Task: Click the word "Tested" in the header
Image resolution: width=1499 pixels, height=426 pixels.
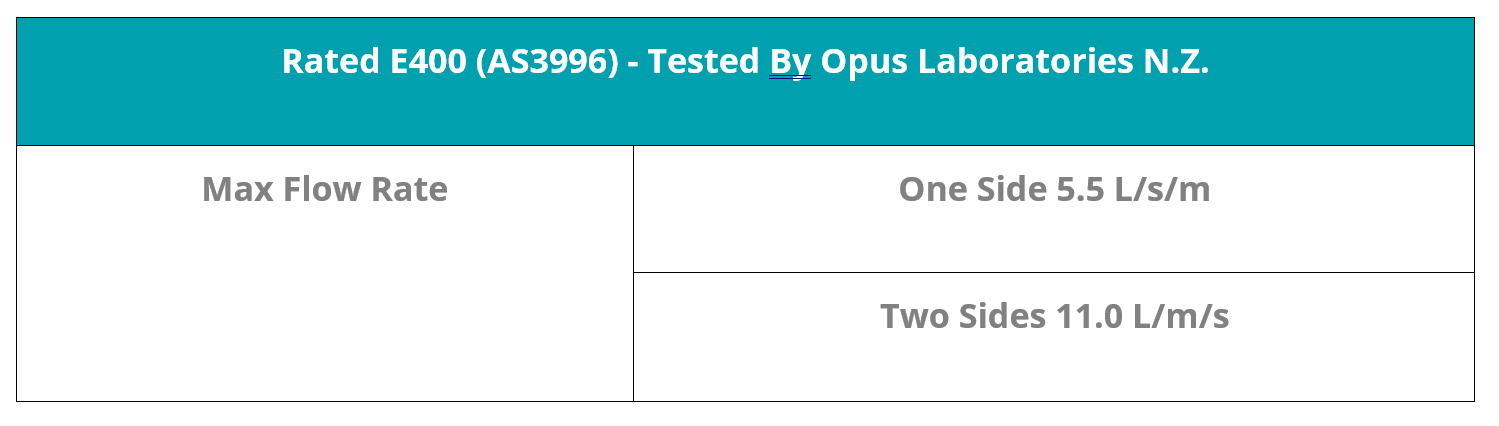Action: [703, 62]
